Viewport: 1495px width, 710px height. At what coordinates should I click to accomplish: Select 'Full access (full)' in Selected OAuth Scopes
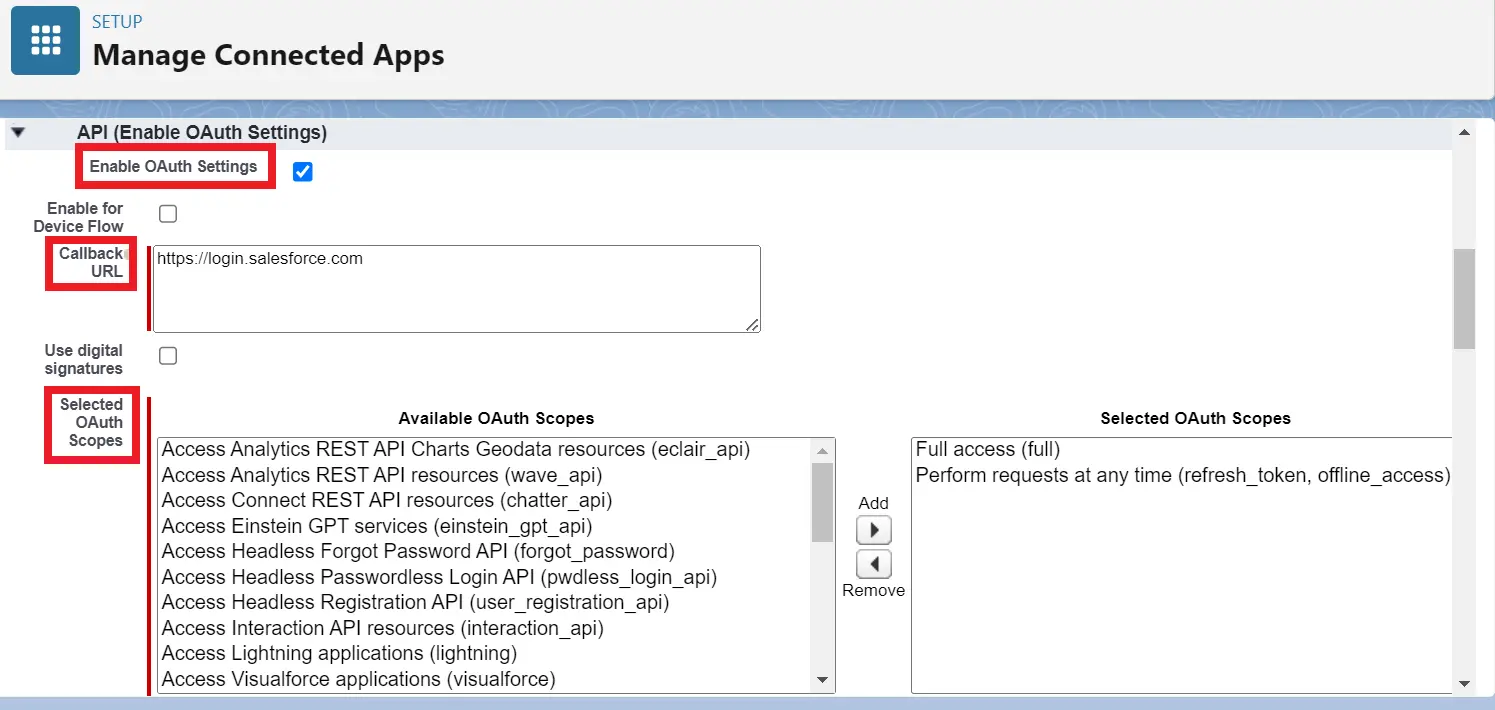tap(988, 448)
